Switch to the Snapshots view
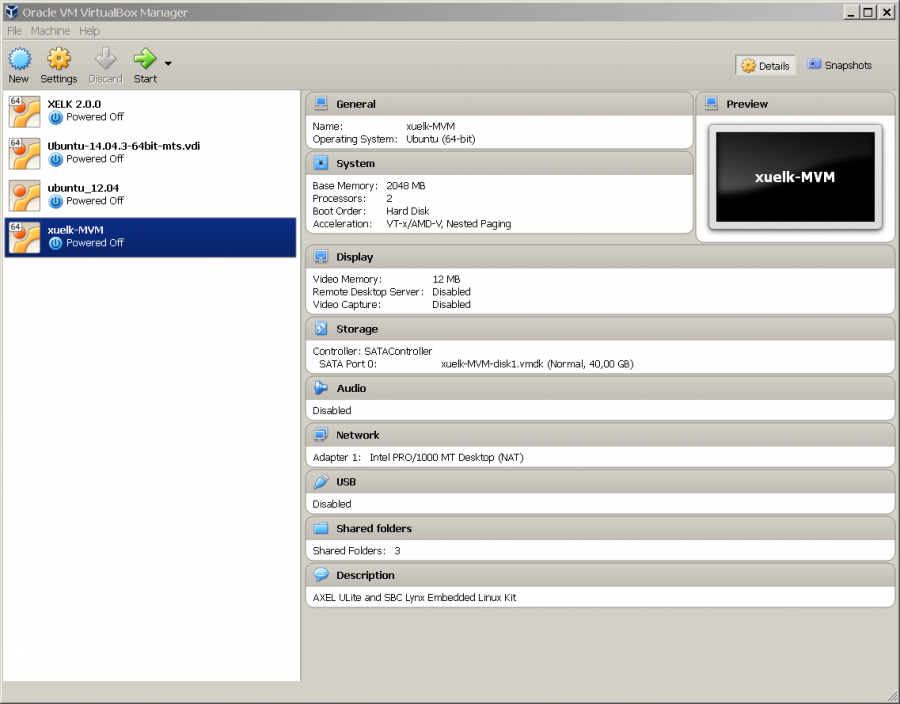The width and height of the screenshot is (900, 704). [x=839, y=65]
